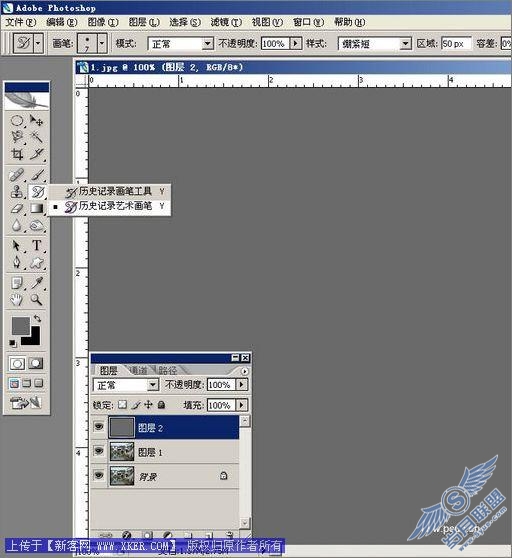This screenshot has height=558, width=512.
Task: Open tool preset picker dropdown arrow
Action: click(38, 43)
